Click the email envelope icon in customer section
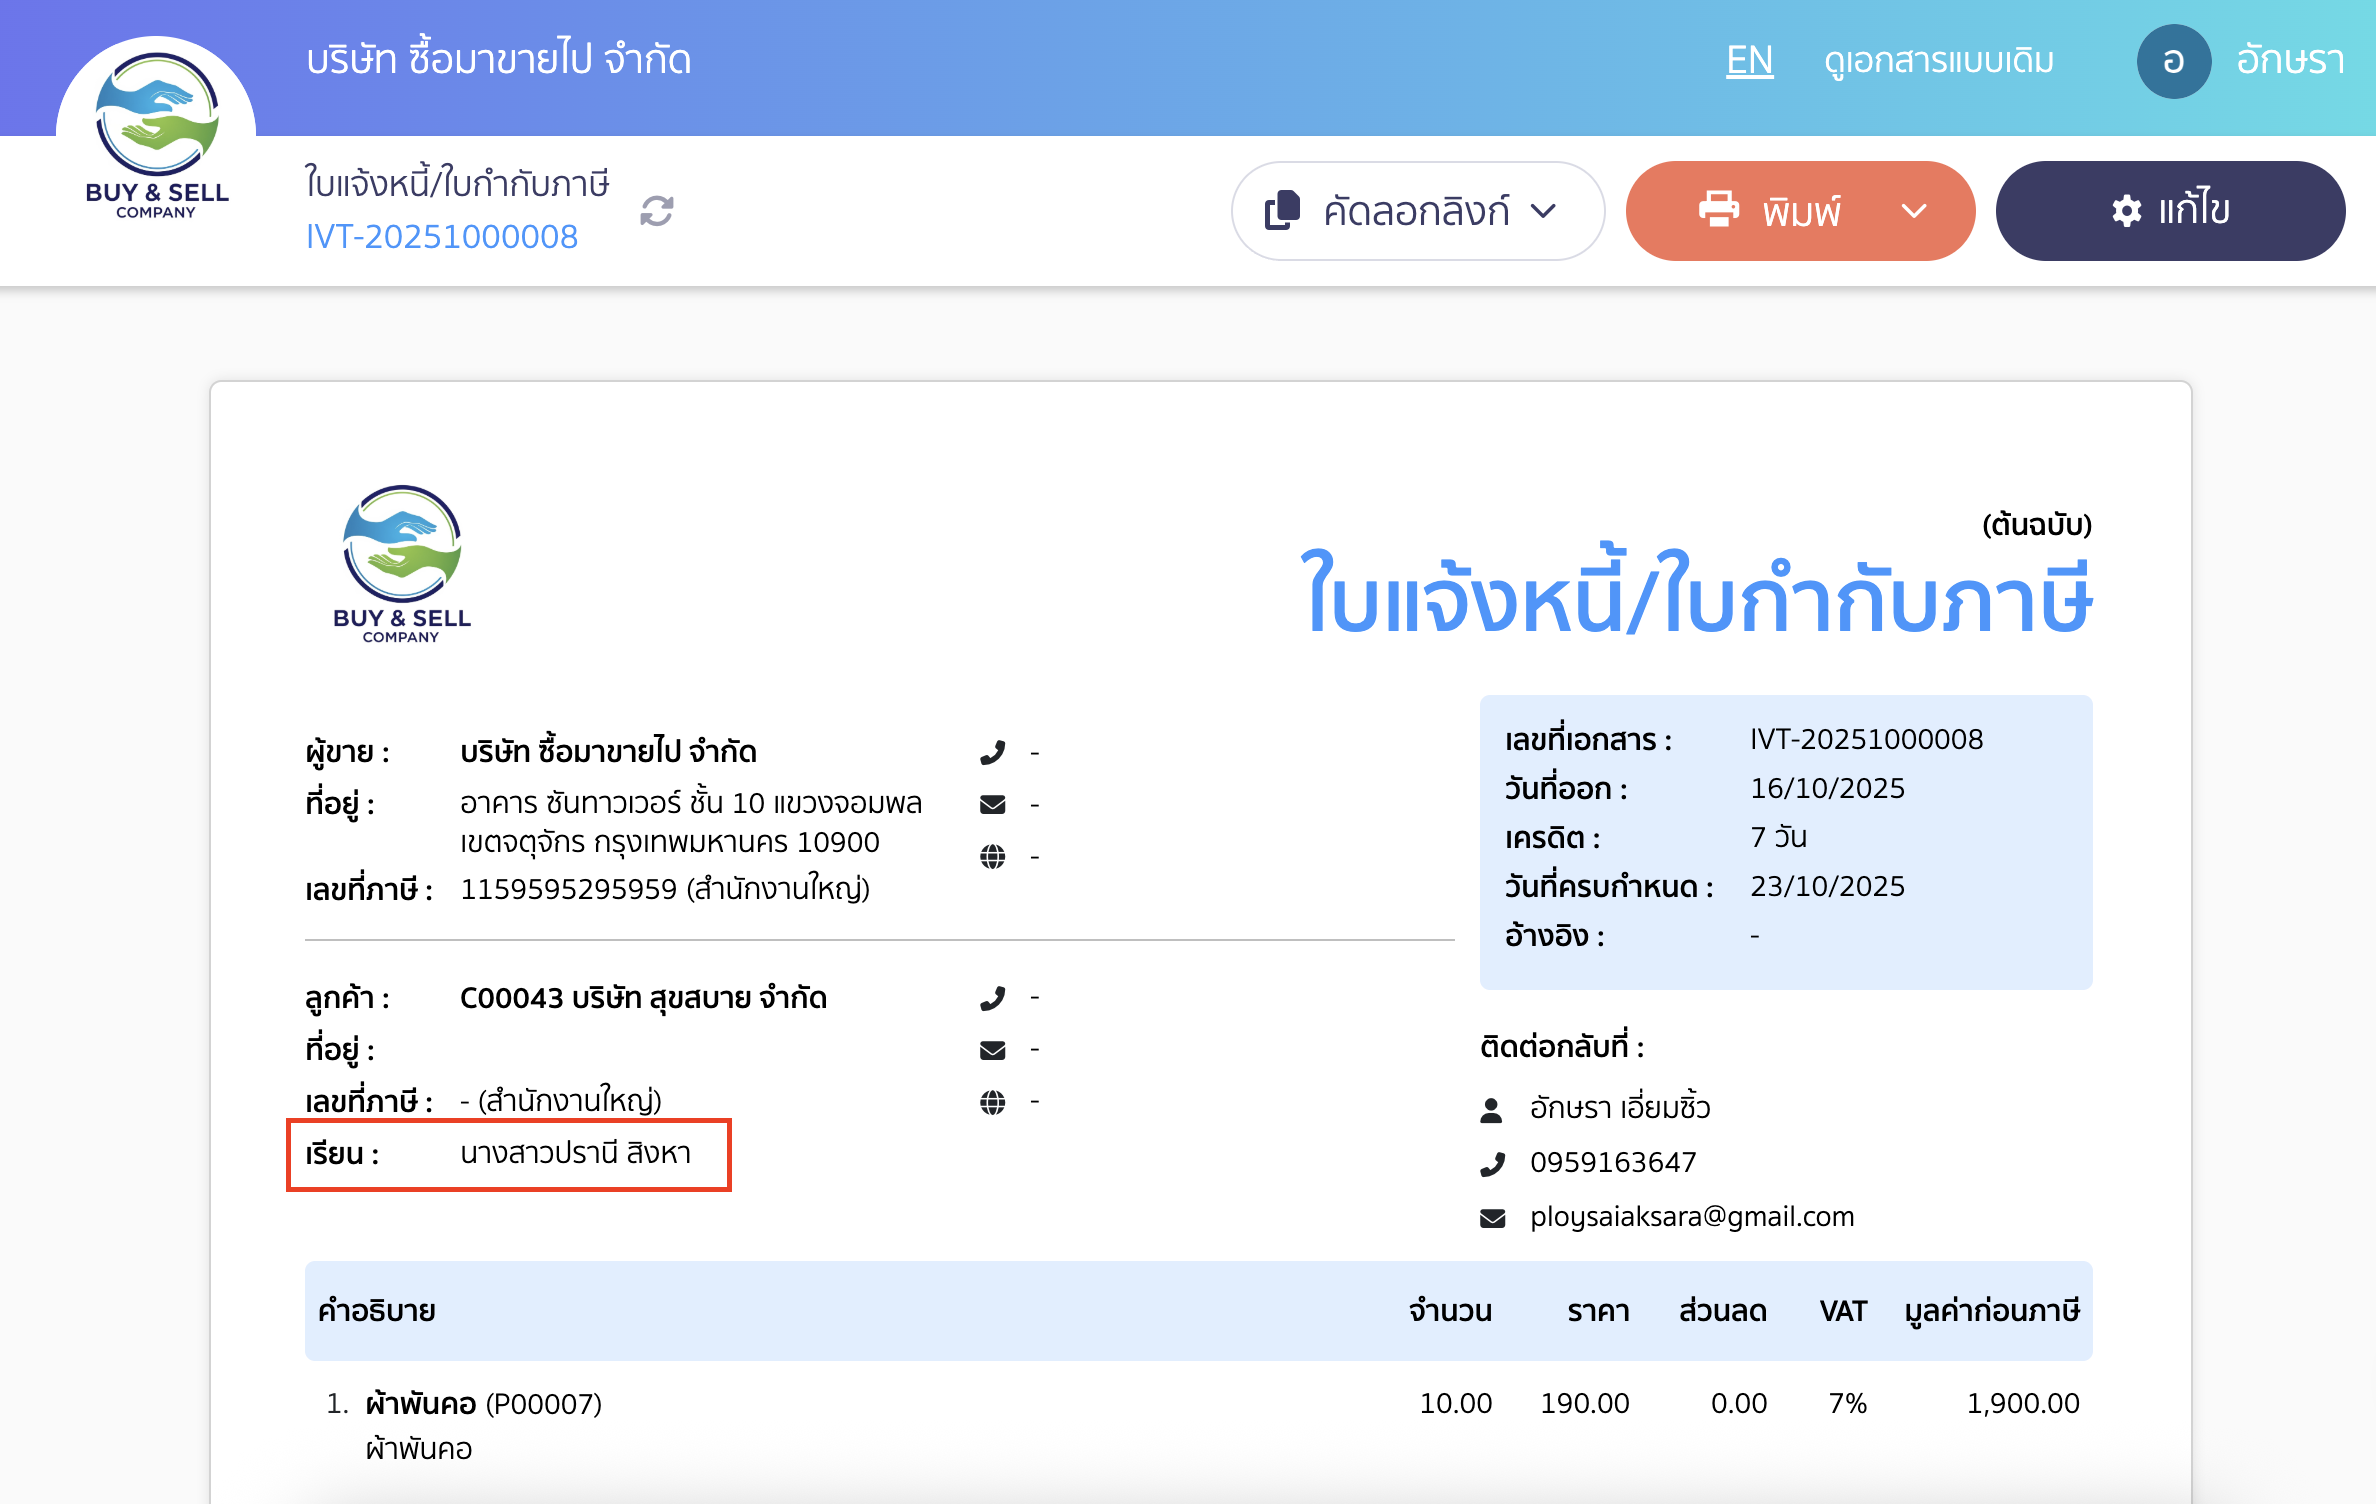Viewport: 2376px width, 1504px height. coord(992,1049)
